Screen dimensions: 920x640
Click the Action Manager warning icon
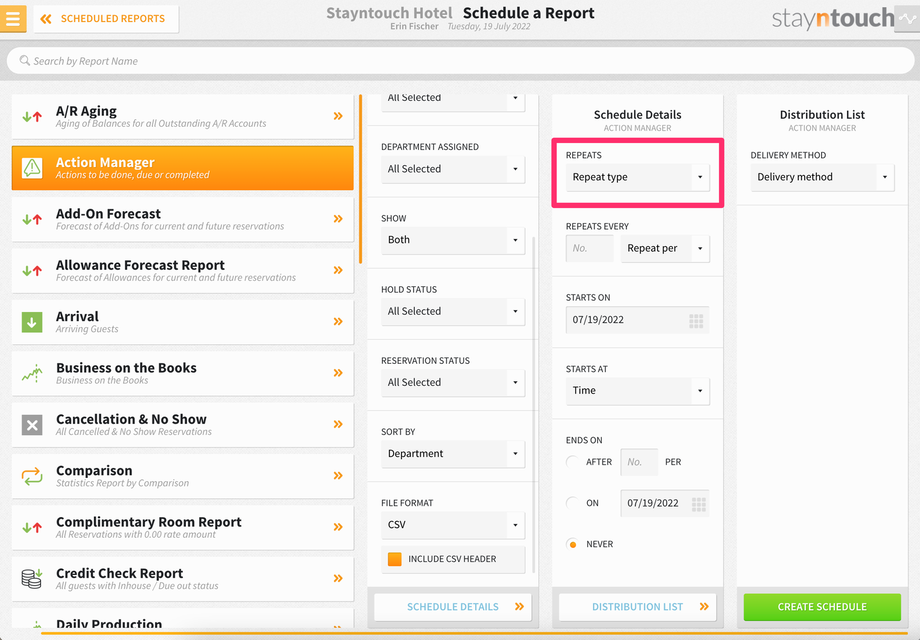[32, 168]
